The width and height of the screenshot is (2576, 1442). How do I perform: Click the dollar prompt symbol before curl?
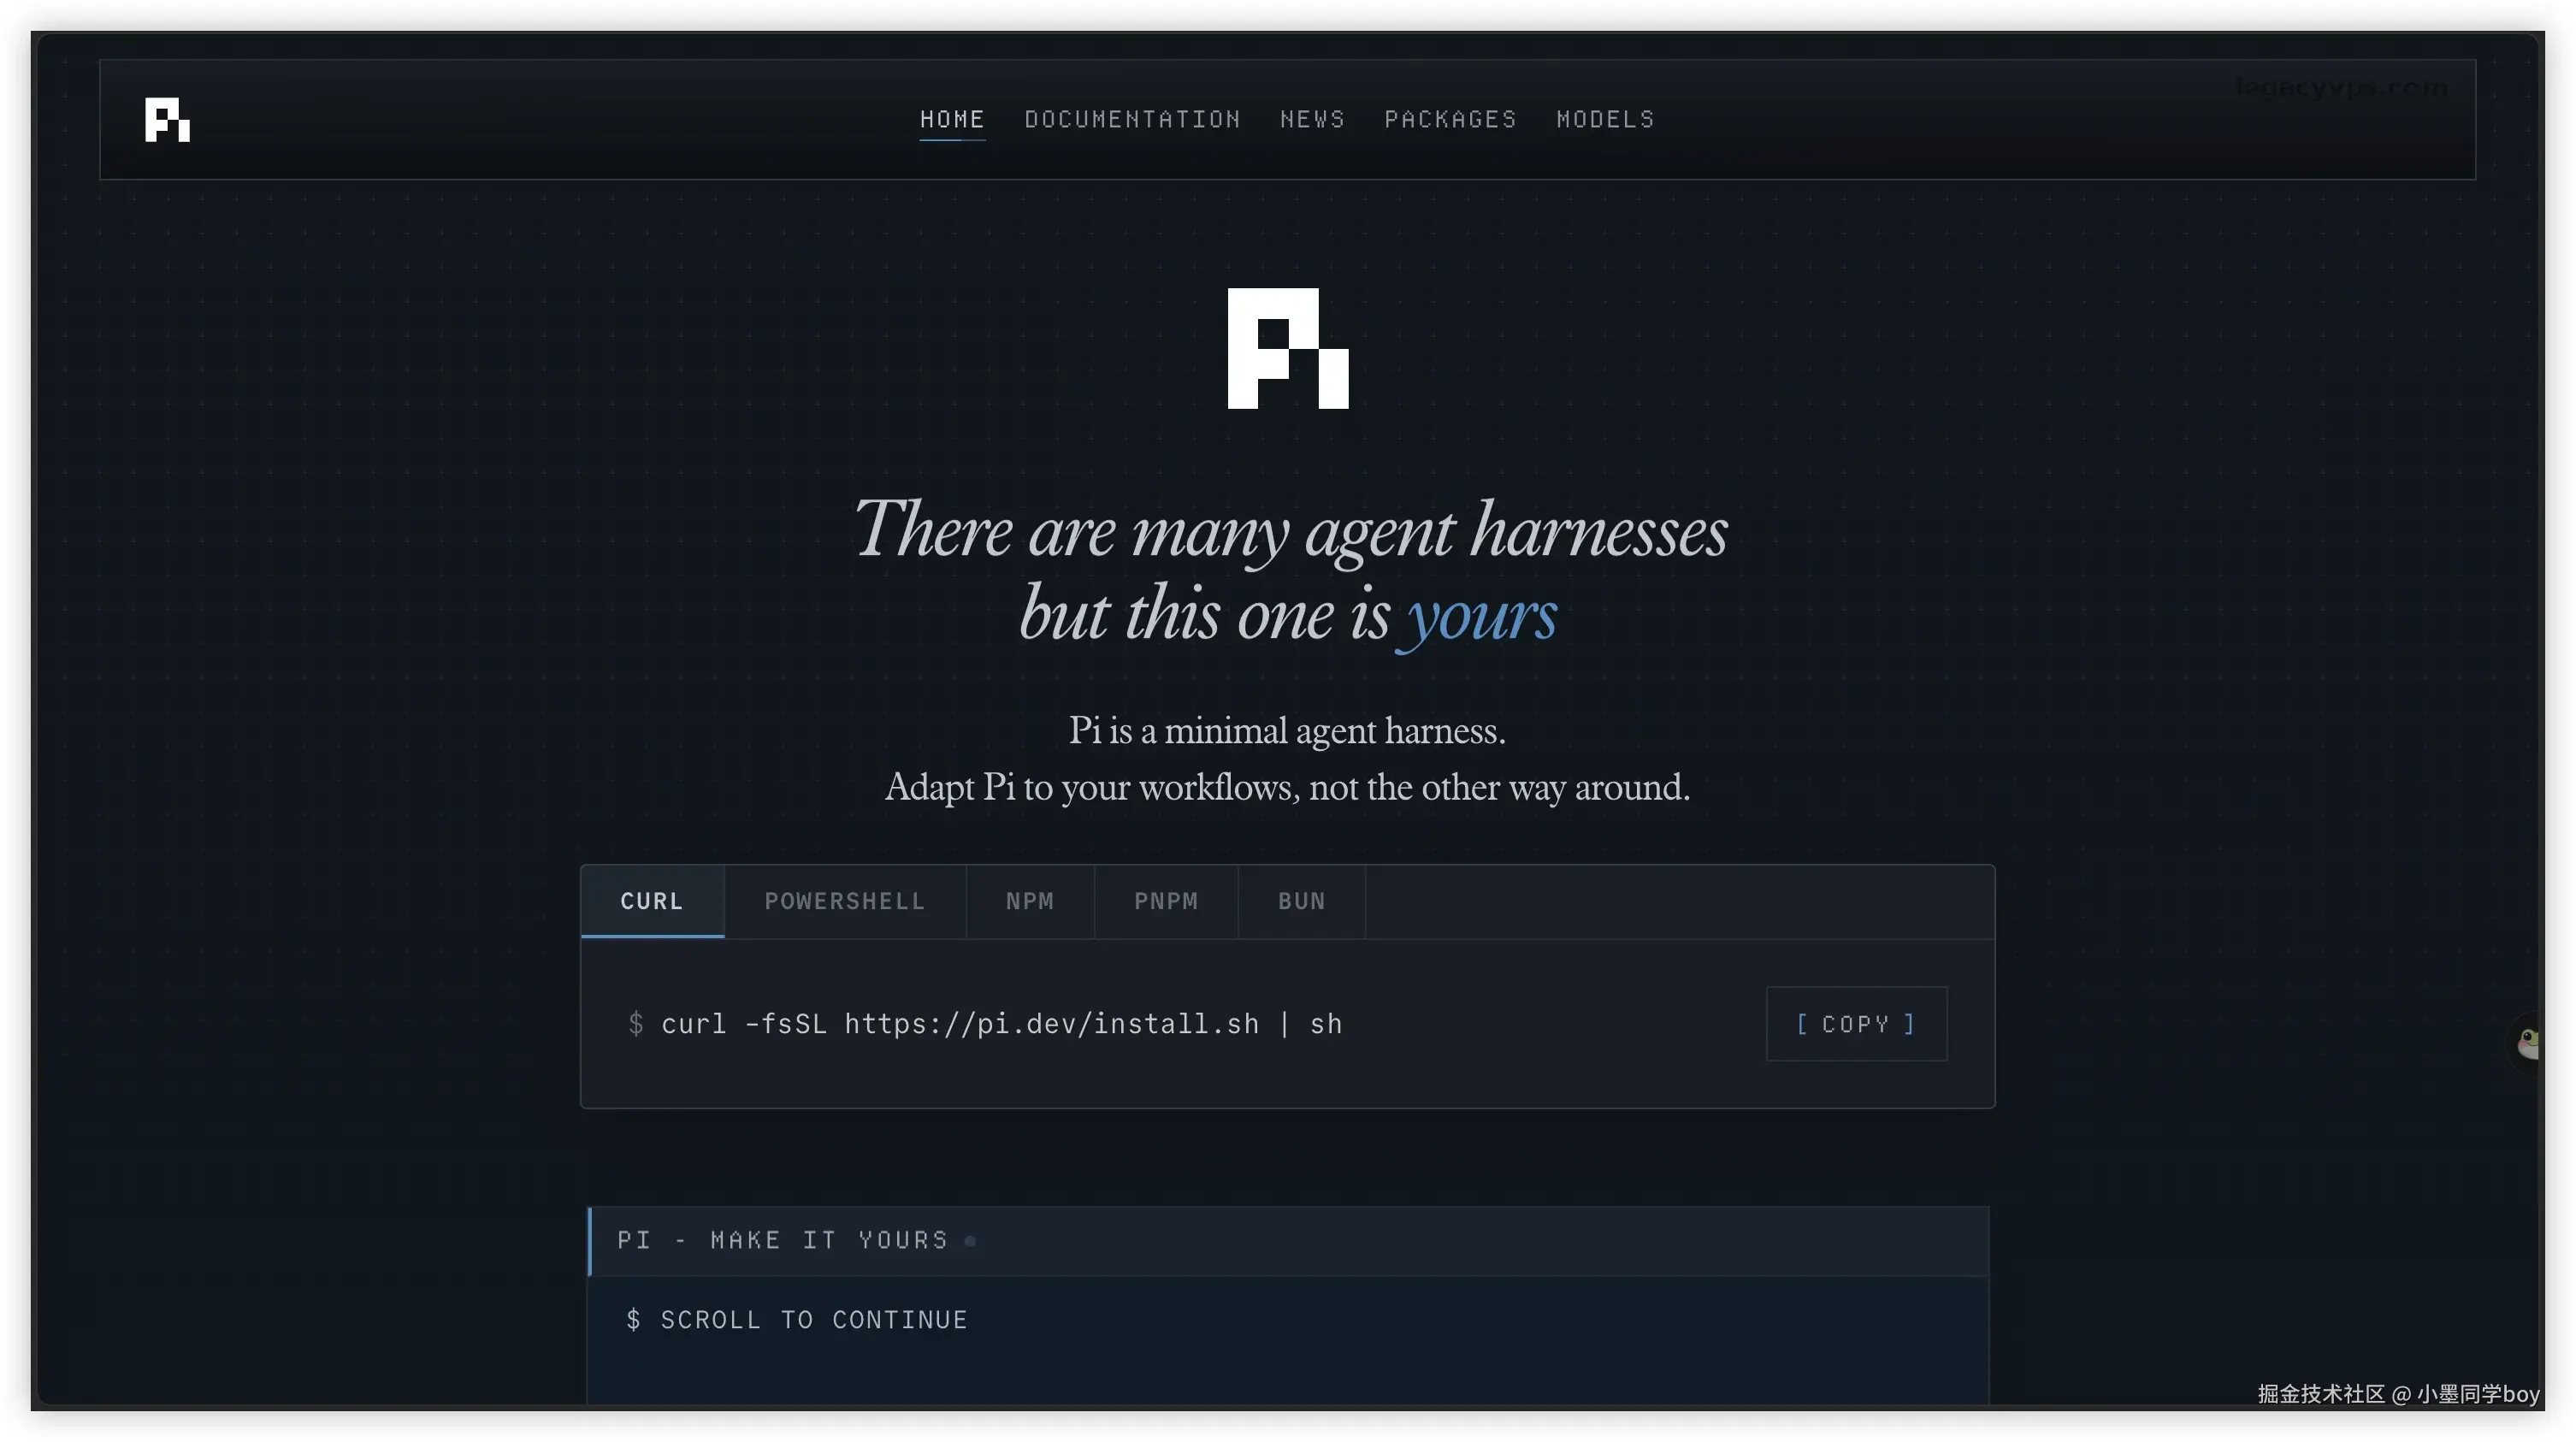(635, 1024)
